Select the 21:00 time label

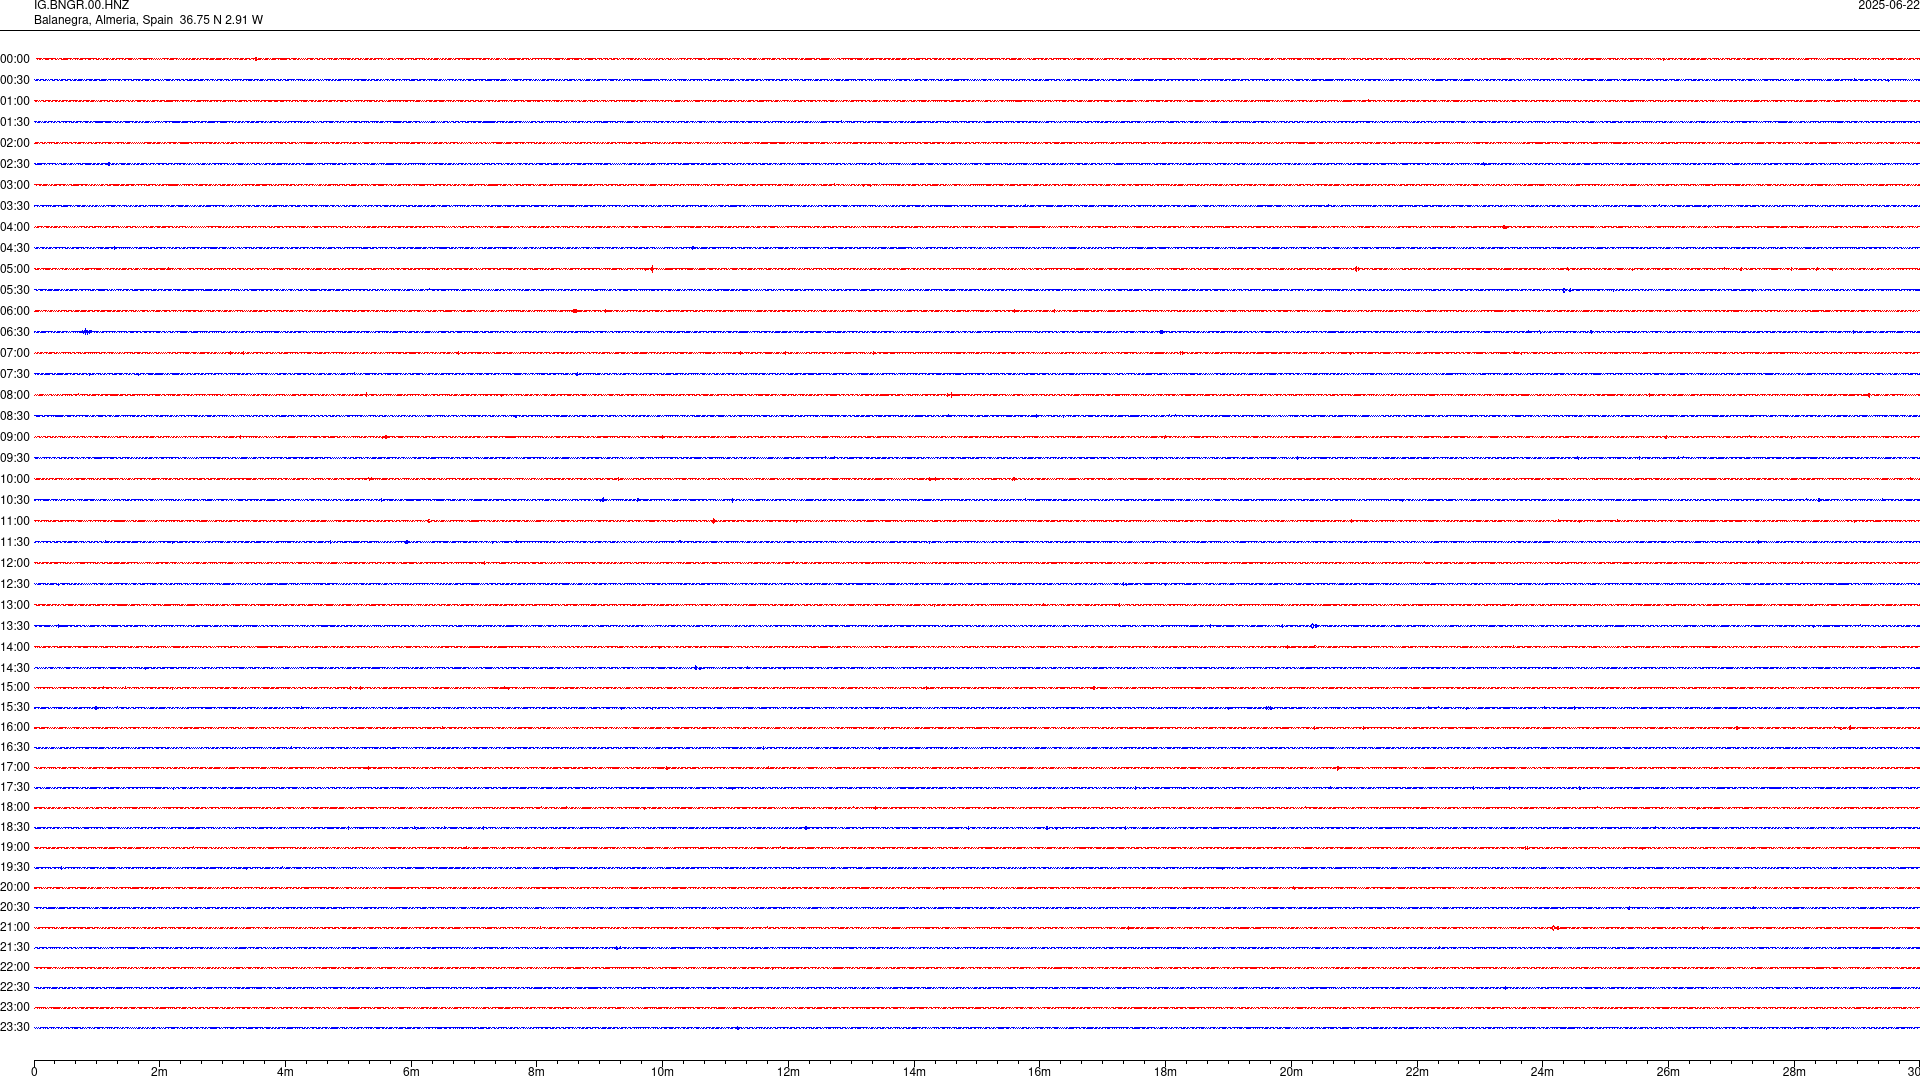(x=15, y=927)
